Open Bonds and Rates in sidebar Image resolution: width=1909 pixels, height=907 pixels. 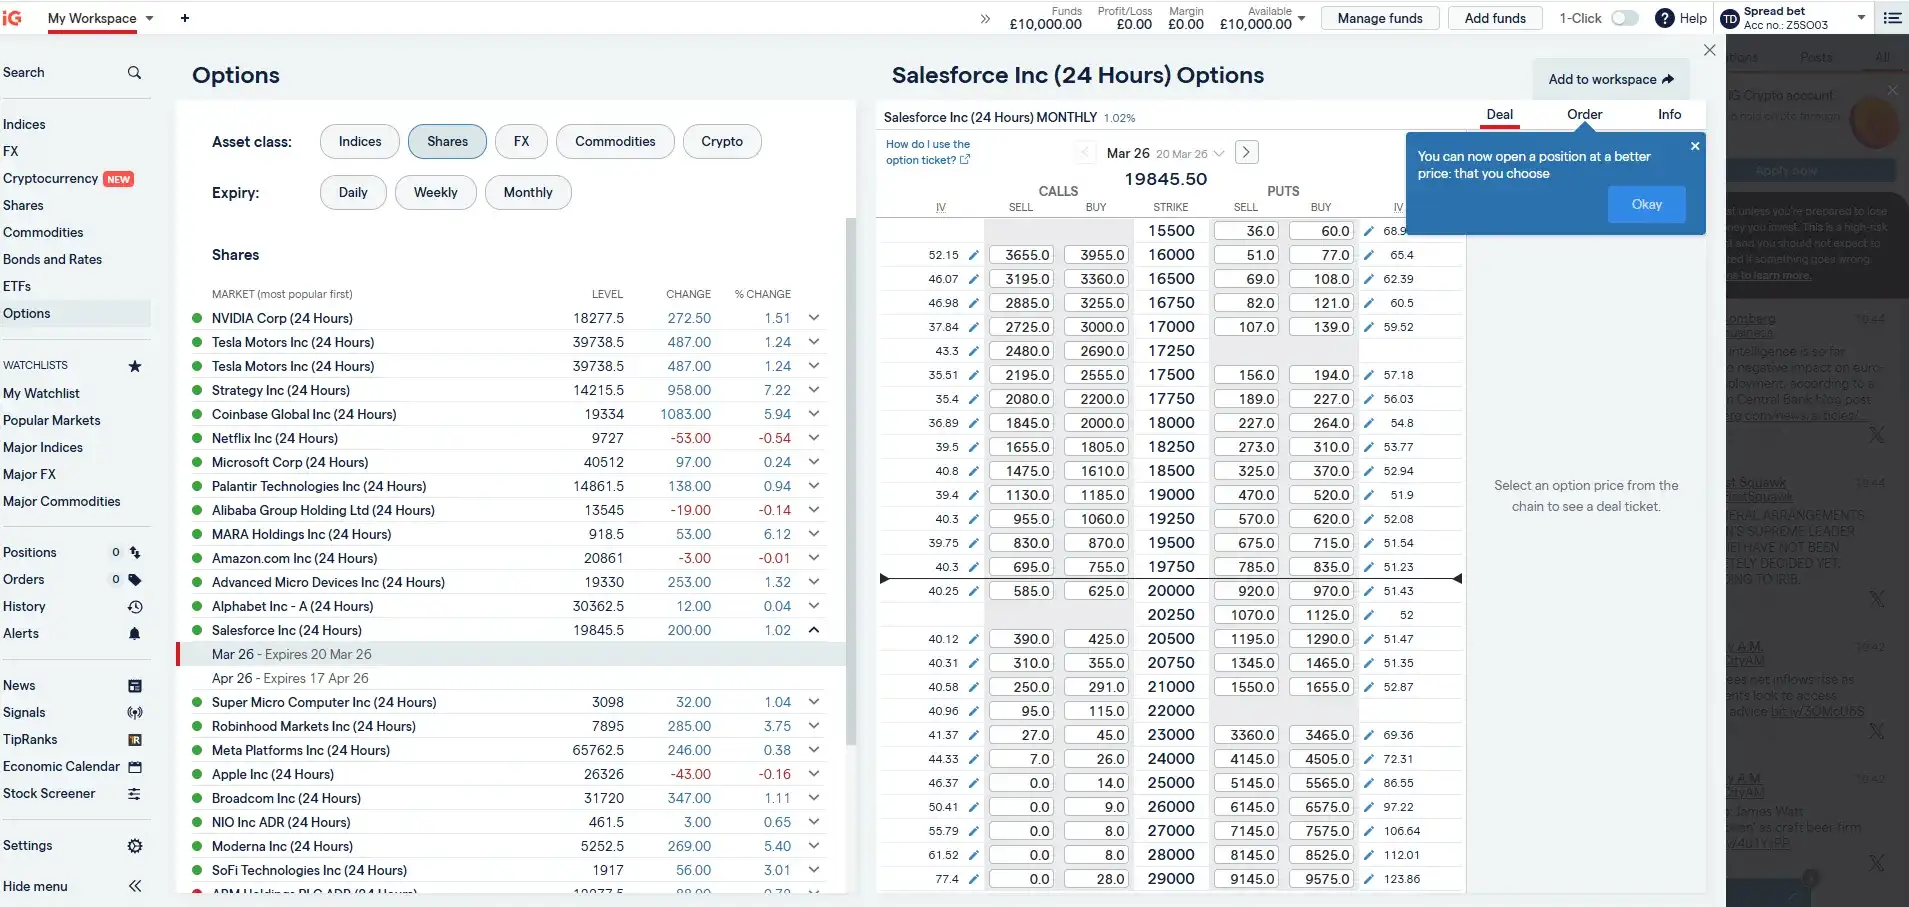point(52,260)
